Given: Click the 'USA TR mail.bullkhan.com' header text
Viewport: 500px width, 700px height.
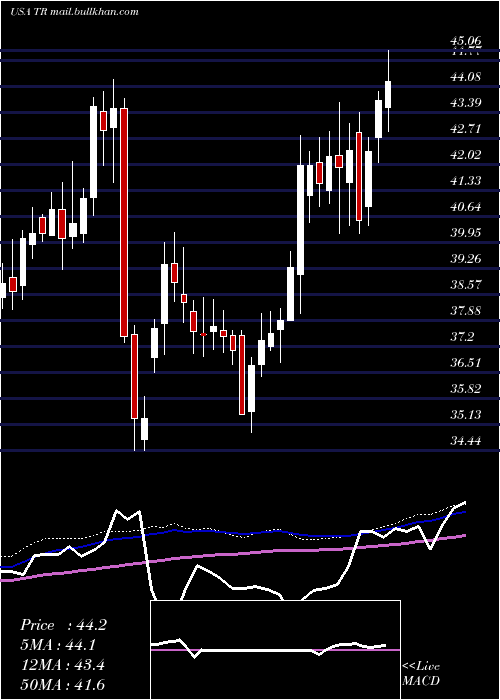Looking at the screenshot, I should pos(74,12).
